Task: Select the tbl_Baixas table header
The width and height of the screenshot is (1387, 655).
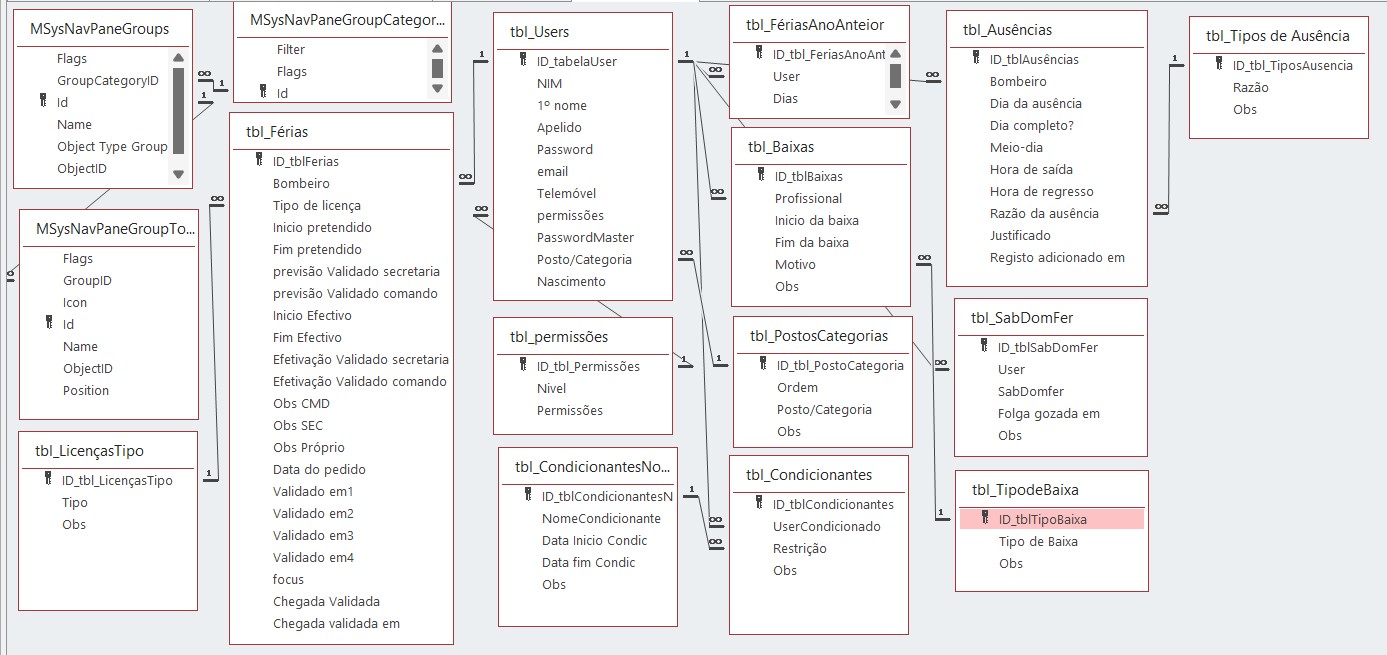Action: 781,147
